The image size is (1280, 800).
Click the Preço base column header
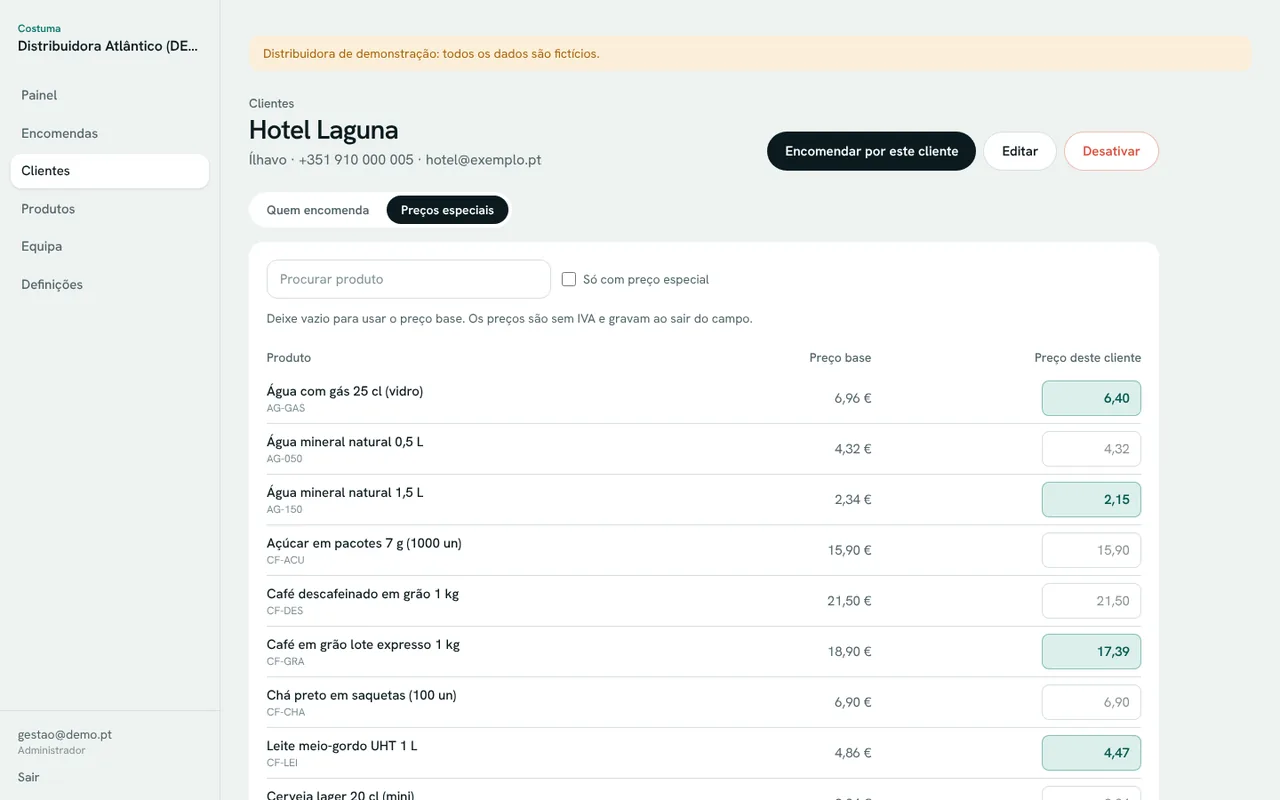[x=840, y=358]
